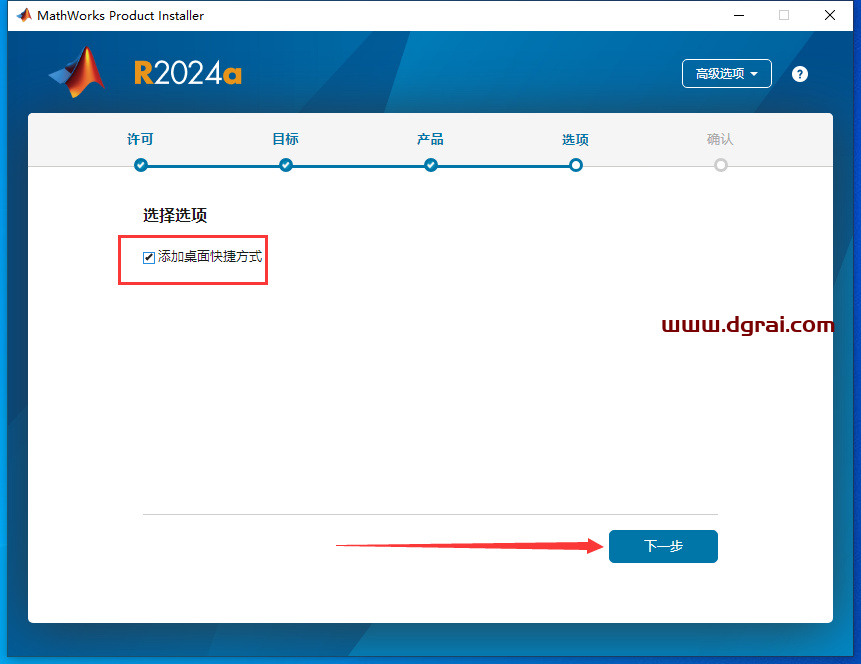The height and width of the screenshot is (664, 861).
Task: Click the R2024a version text
Action: pos(188,73)
